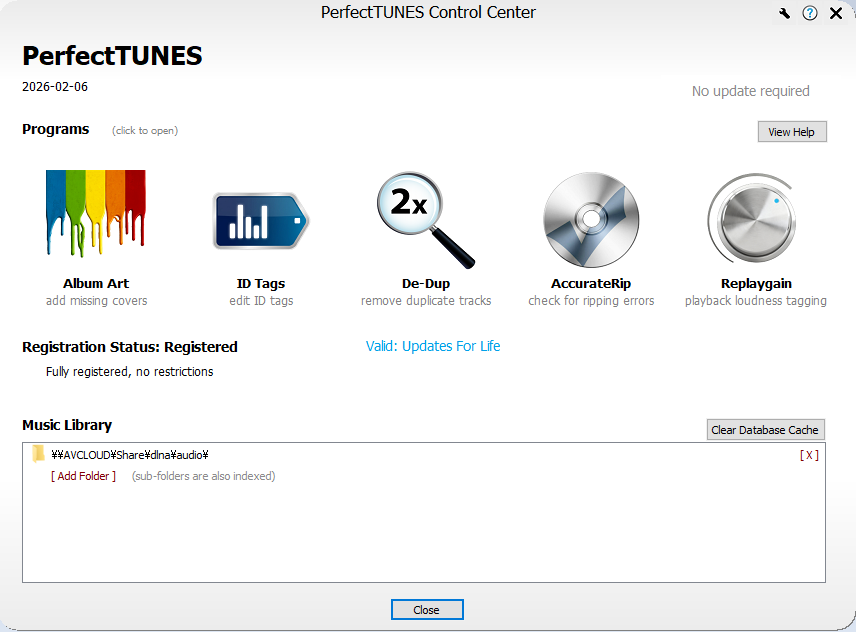The width and height of the screenshot is (856, 632).
Task: Click the 'No update required' status text
Action: coord(750,91)
